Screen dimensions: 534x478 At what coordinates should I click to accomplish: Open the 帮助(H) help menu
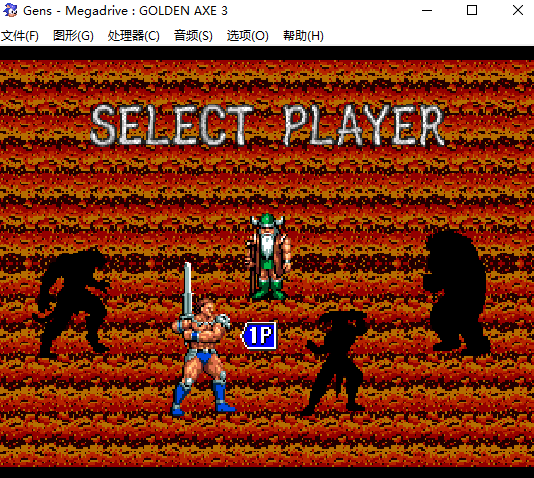click(303, 36)
